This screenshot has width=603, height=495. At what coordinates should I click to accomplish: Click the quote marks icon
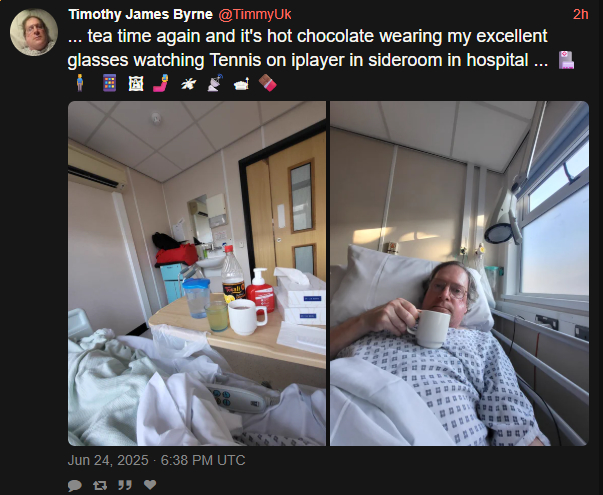(125, 485)
